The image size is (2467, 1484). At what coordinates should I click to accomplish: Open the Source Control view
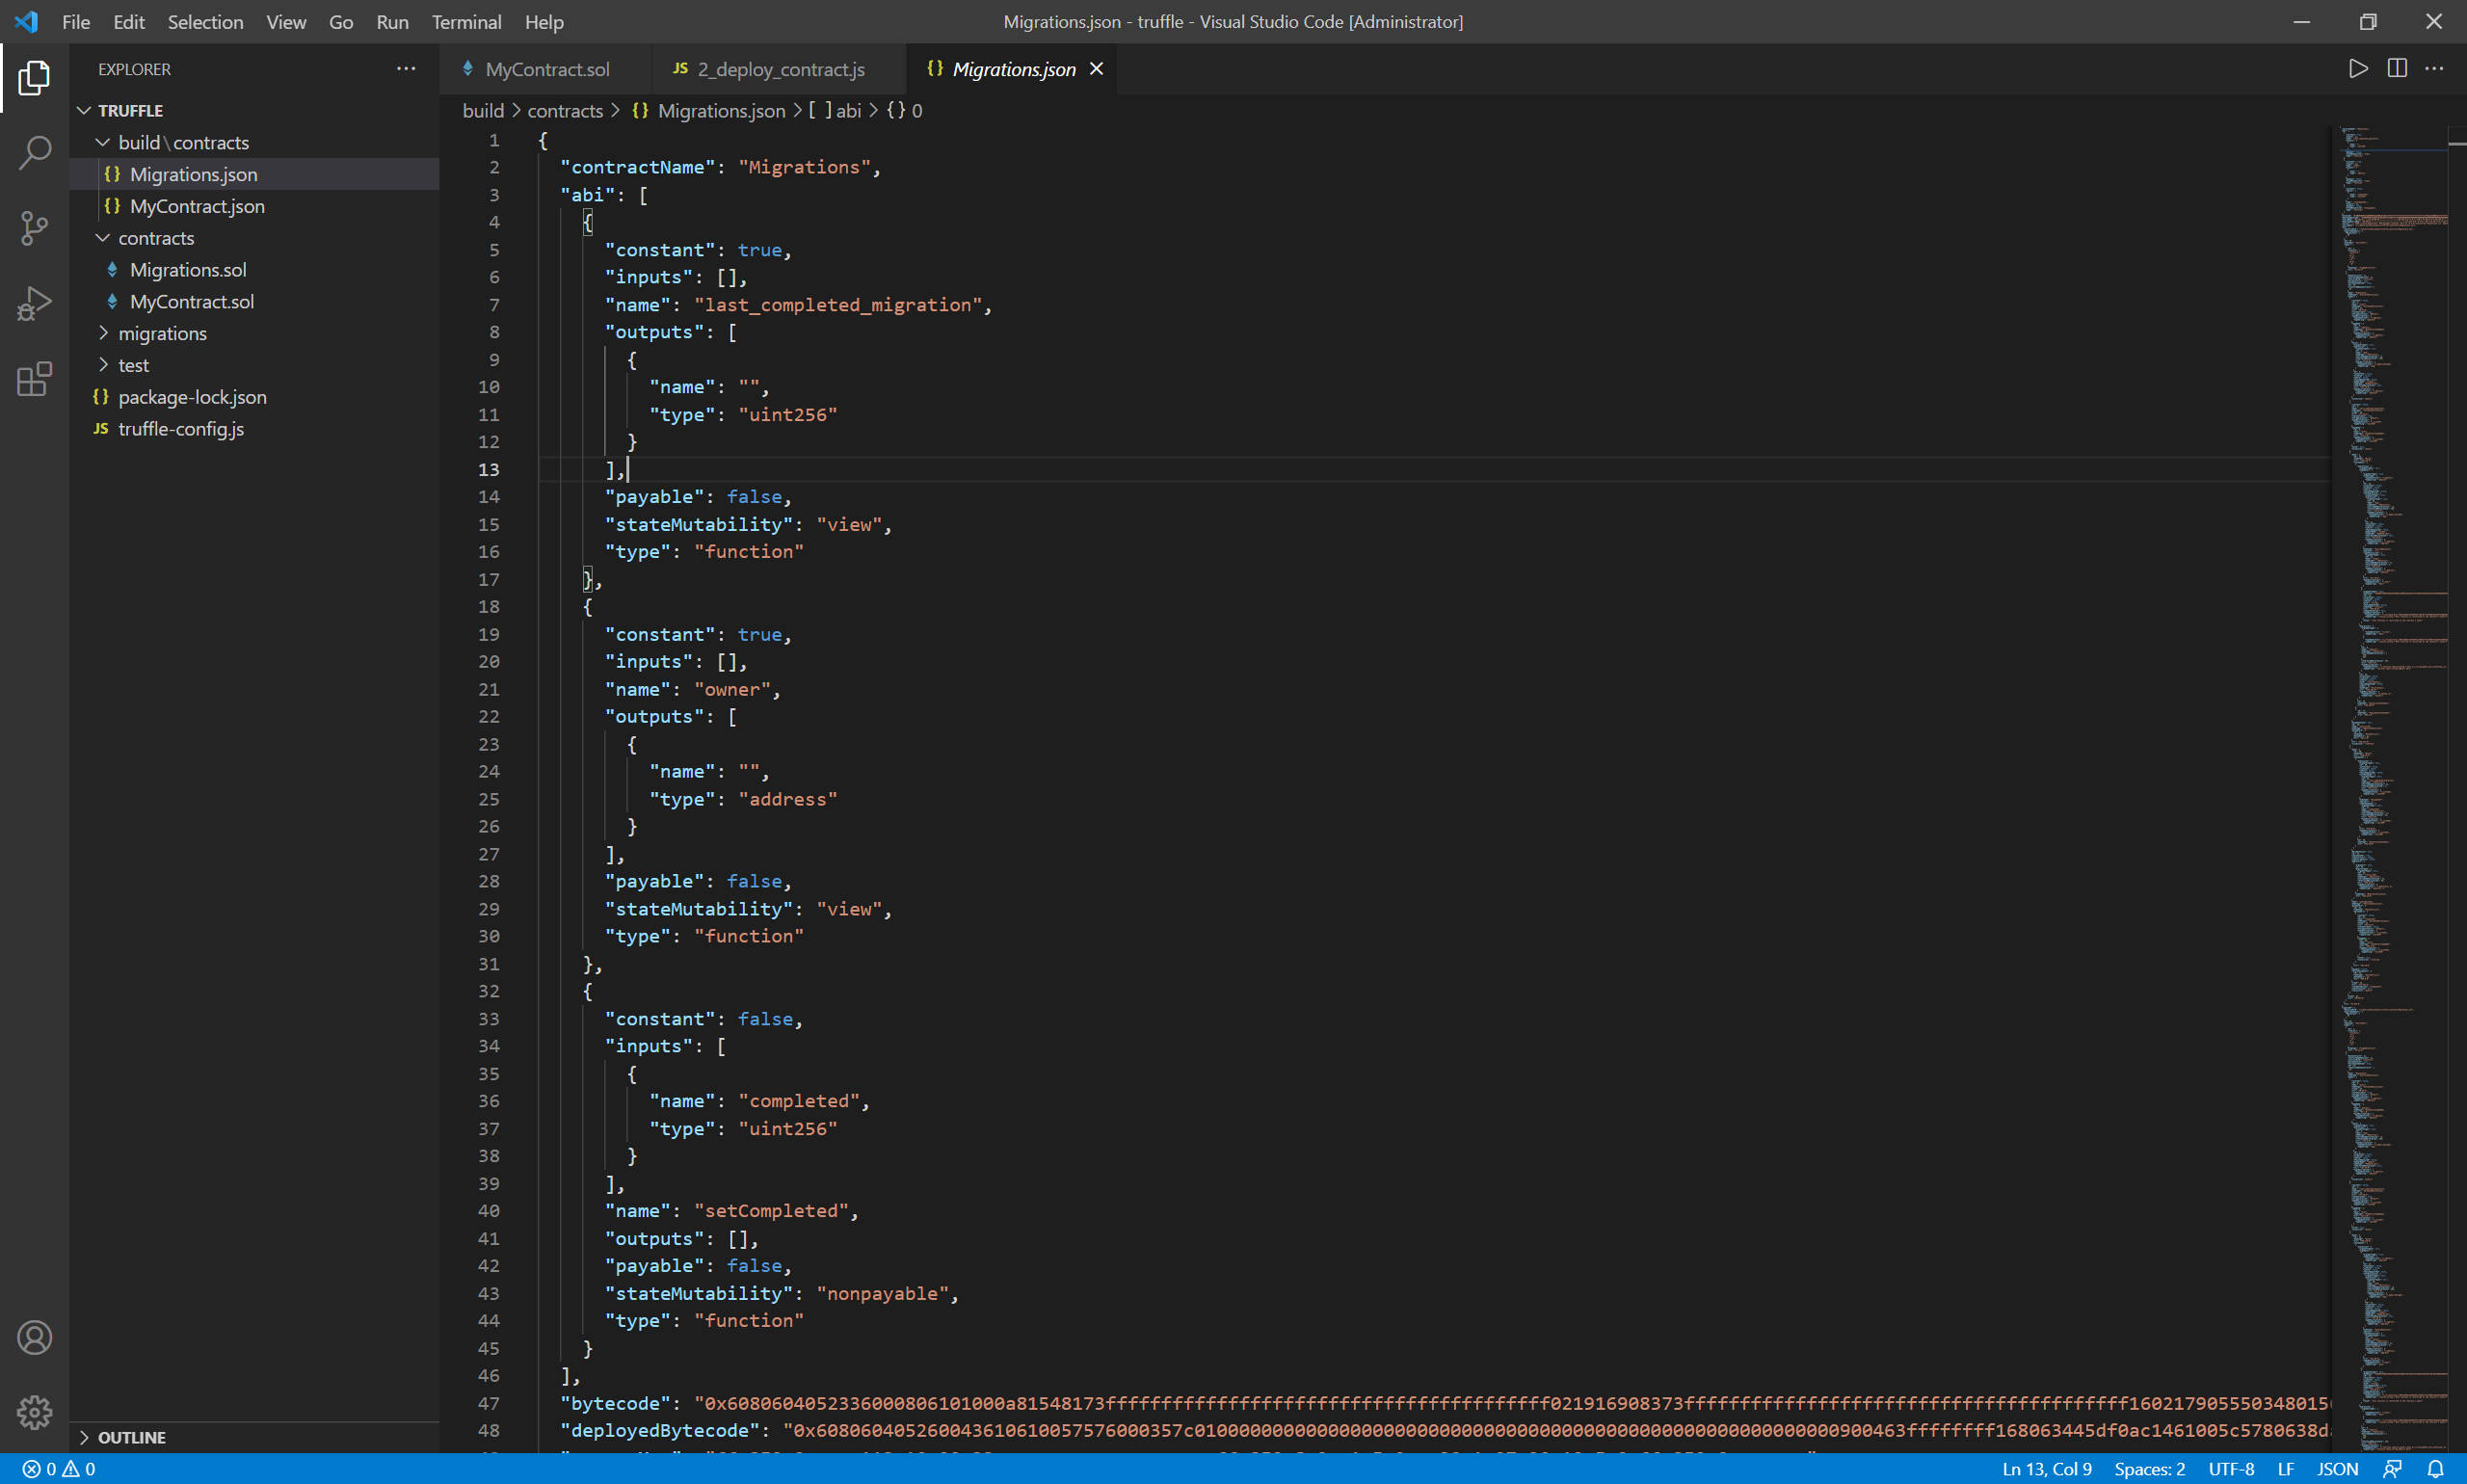[x=34, y=228]
